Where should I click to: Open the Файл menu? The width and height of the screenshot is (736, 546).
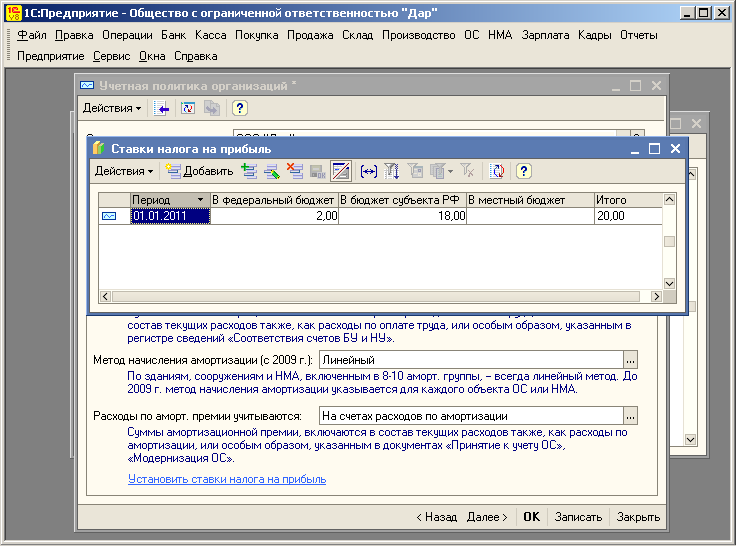pos(32,35)
